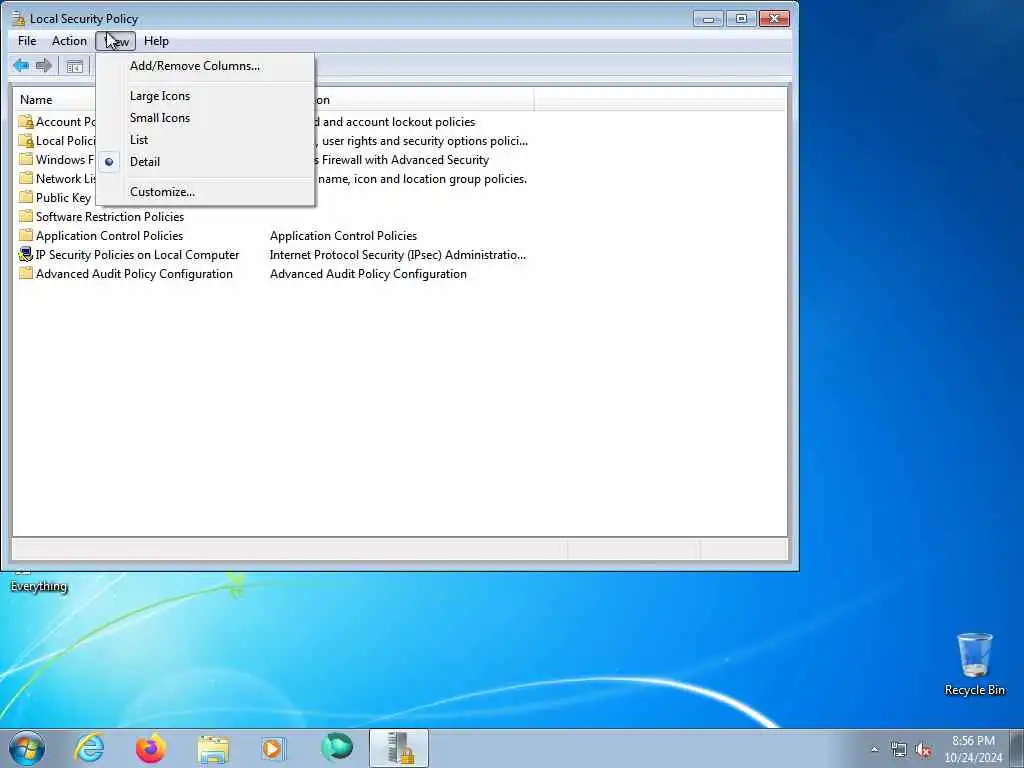Click Application Control Policies description cell

343,235
